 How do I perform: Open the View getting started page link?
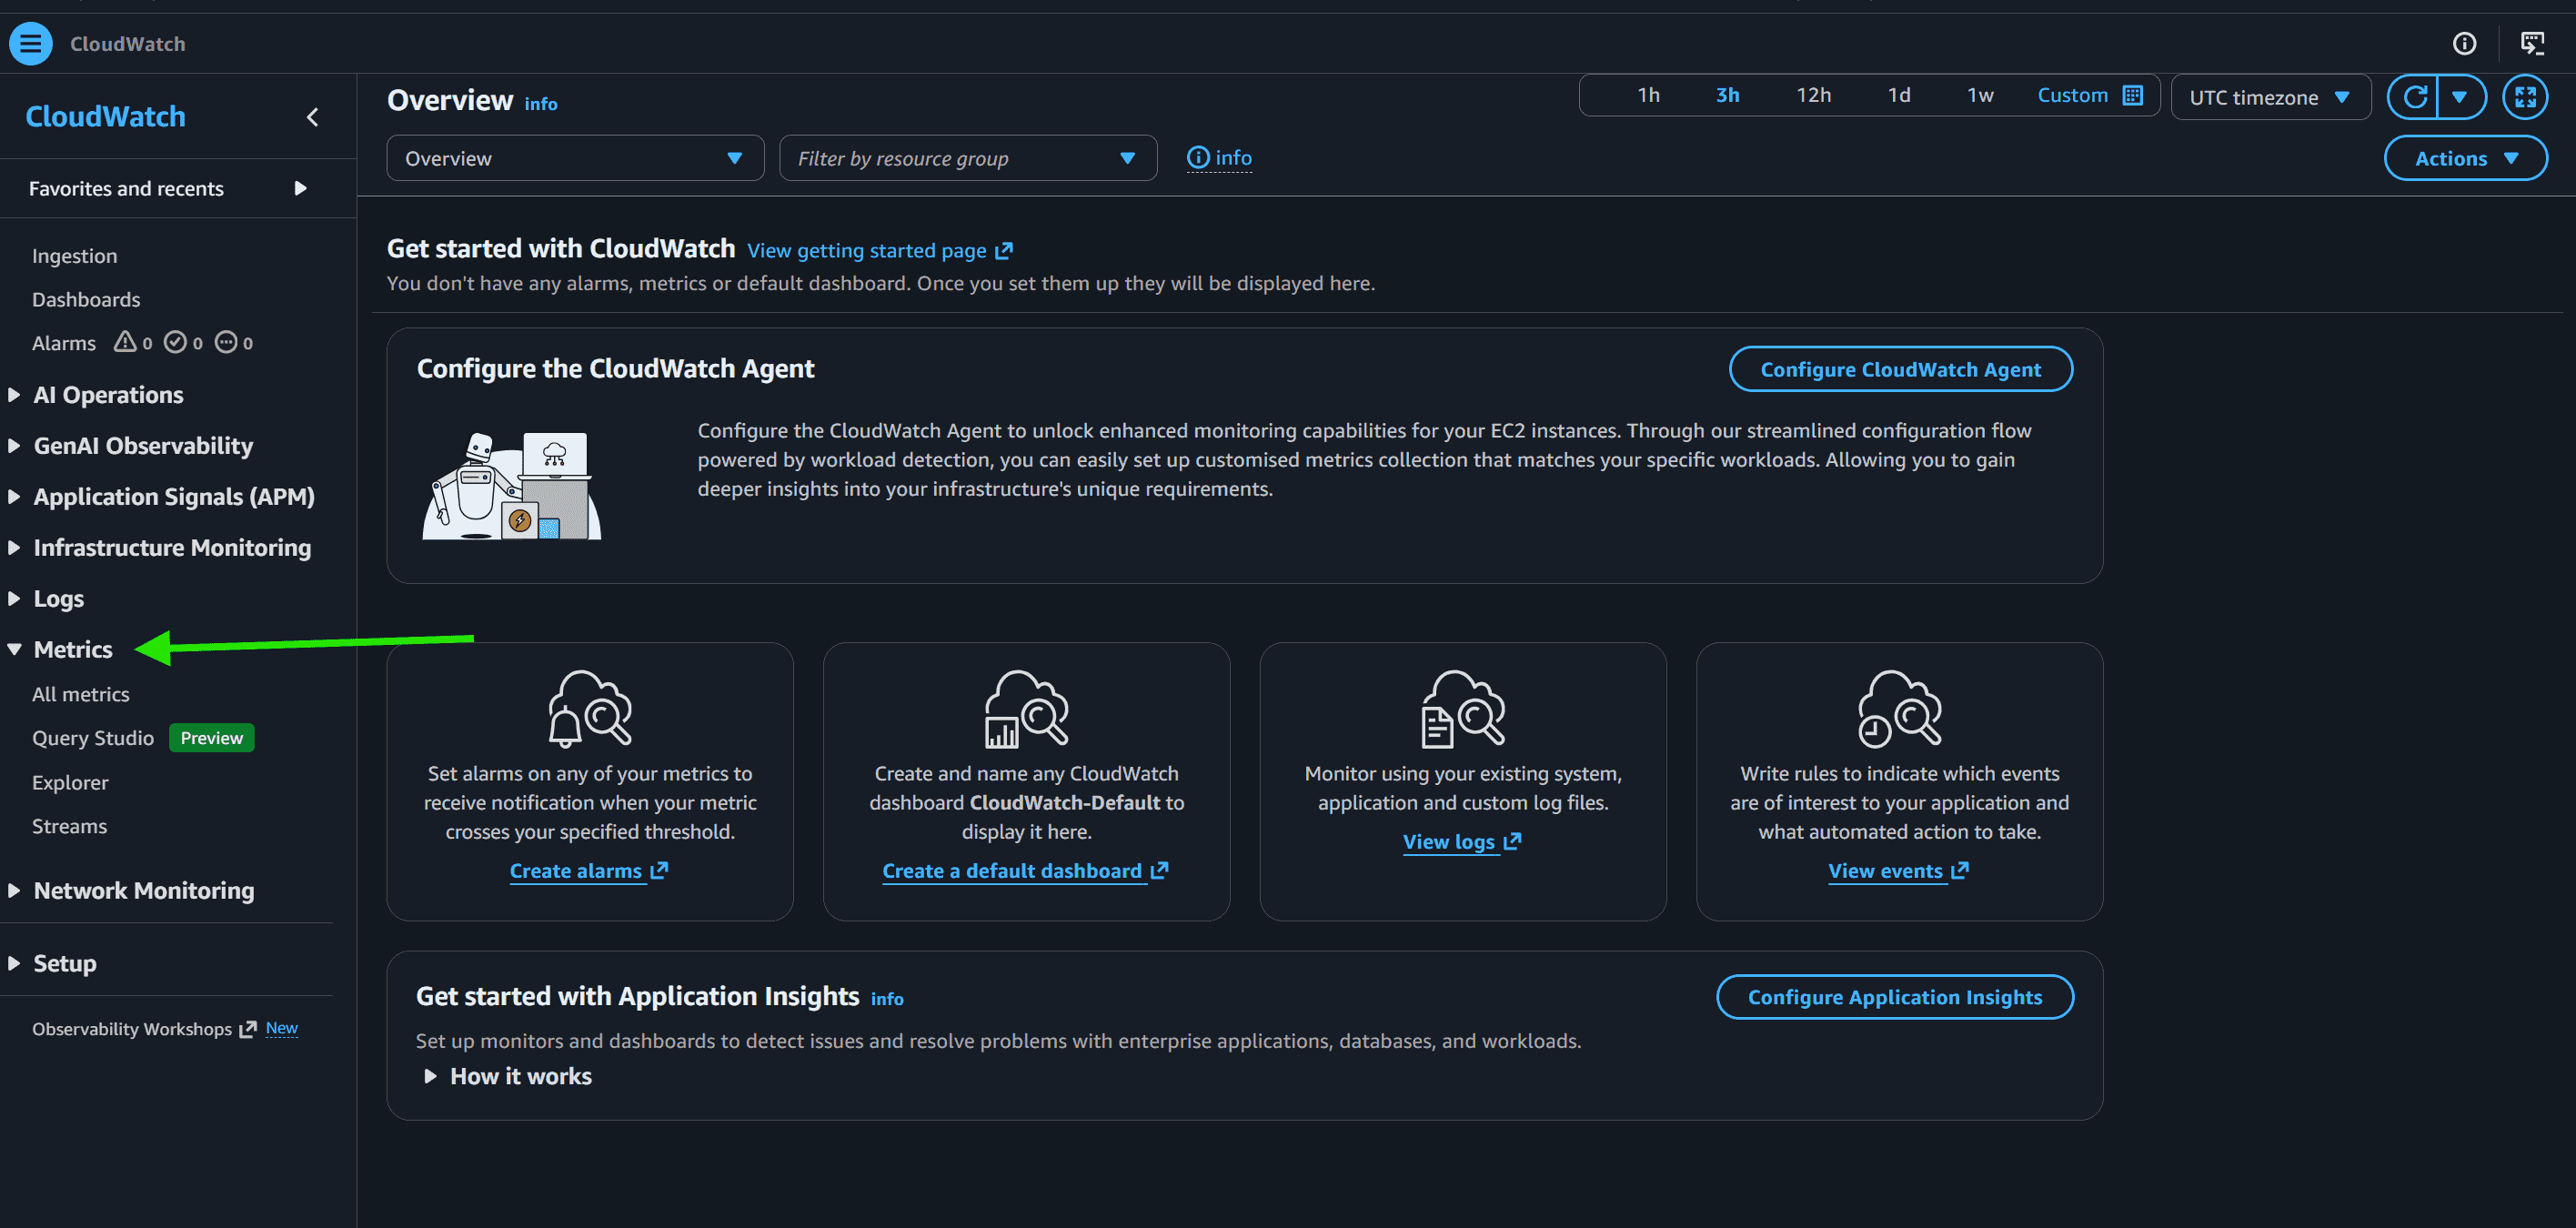pos(880,250)
